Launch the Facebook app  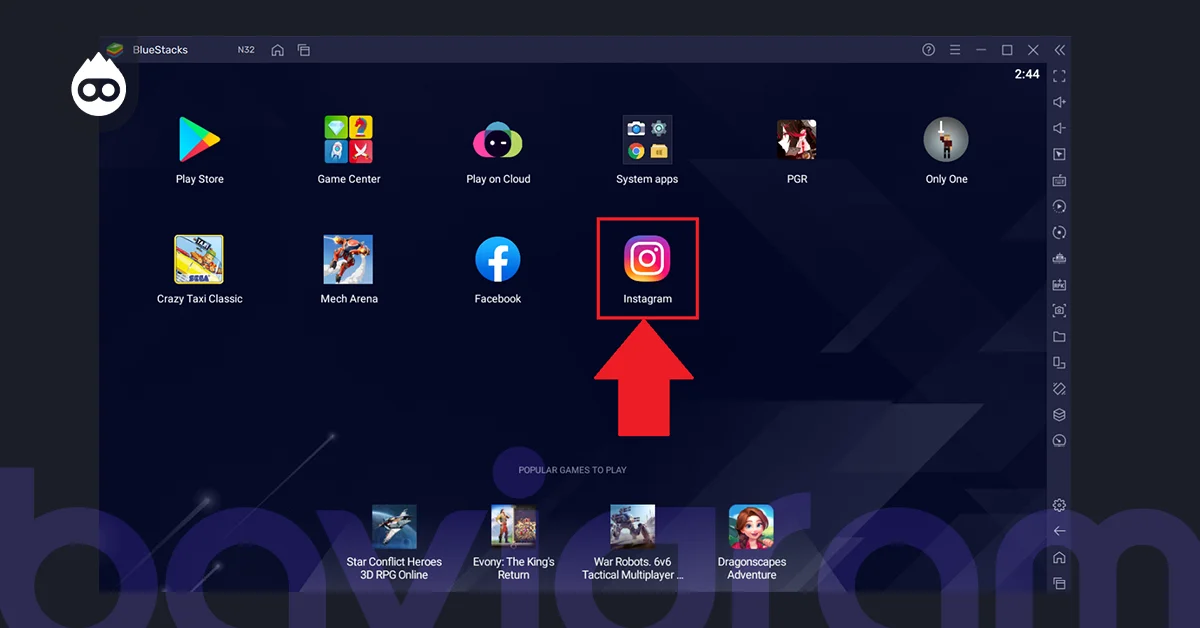click(x=498, y=260)
